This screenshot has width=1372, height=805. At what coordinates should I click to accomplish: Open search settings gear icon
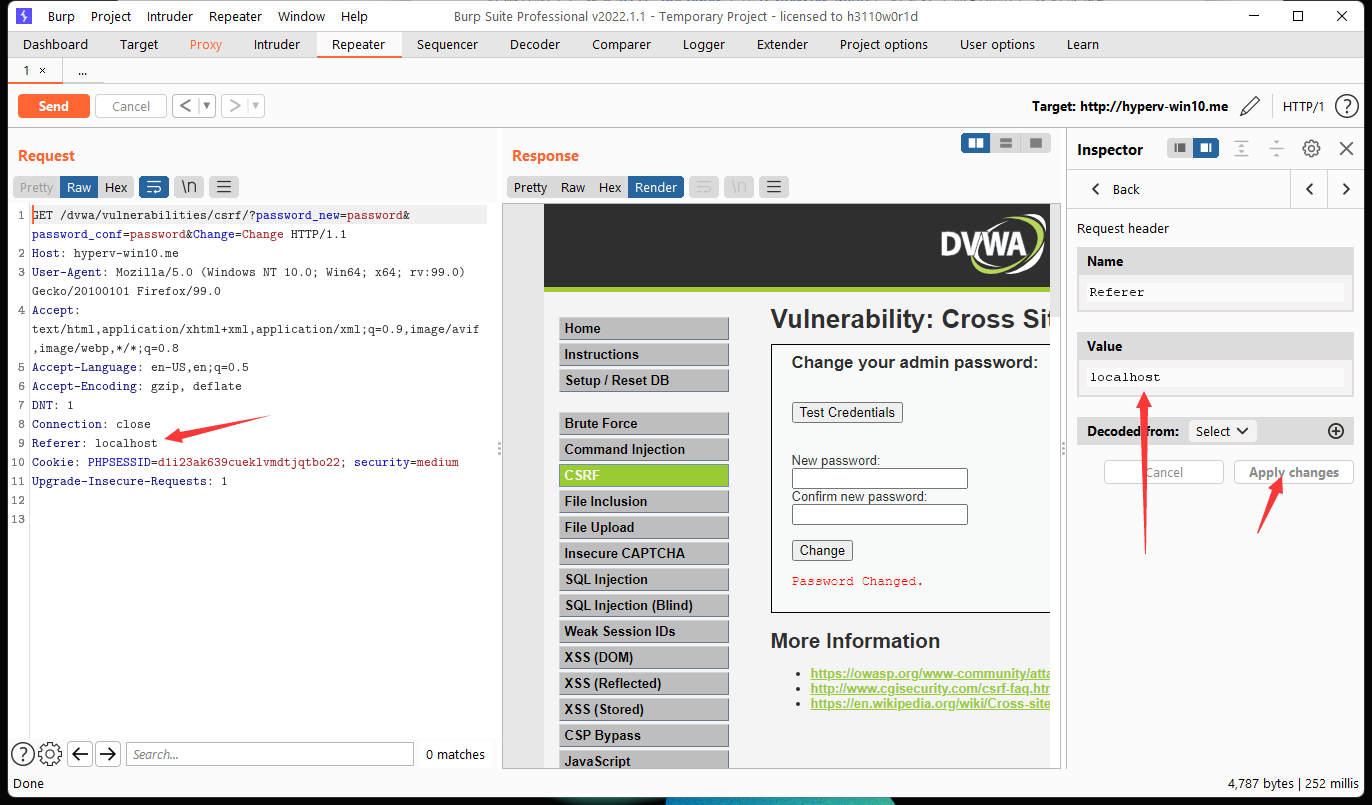(x=50, y=754)
